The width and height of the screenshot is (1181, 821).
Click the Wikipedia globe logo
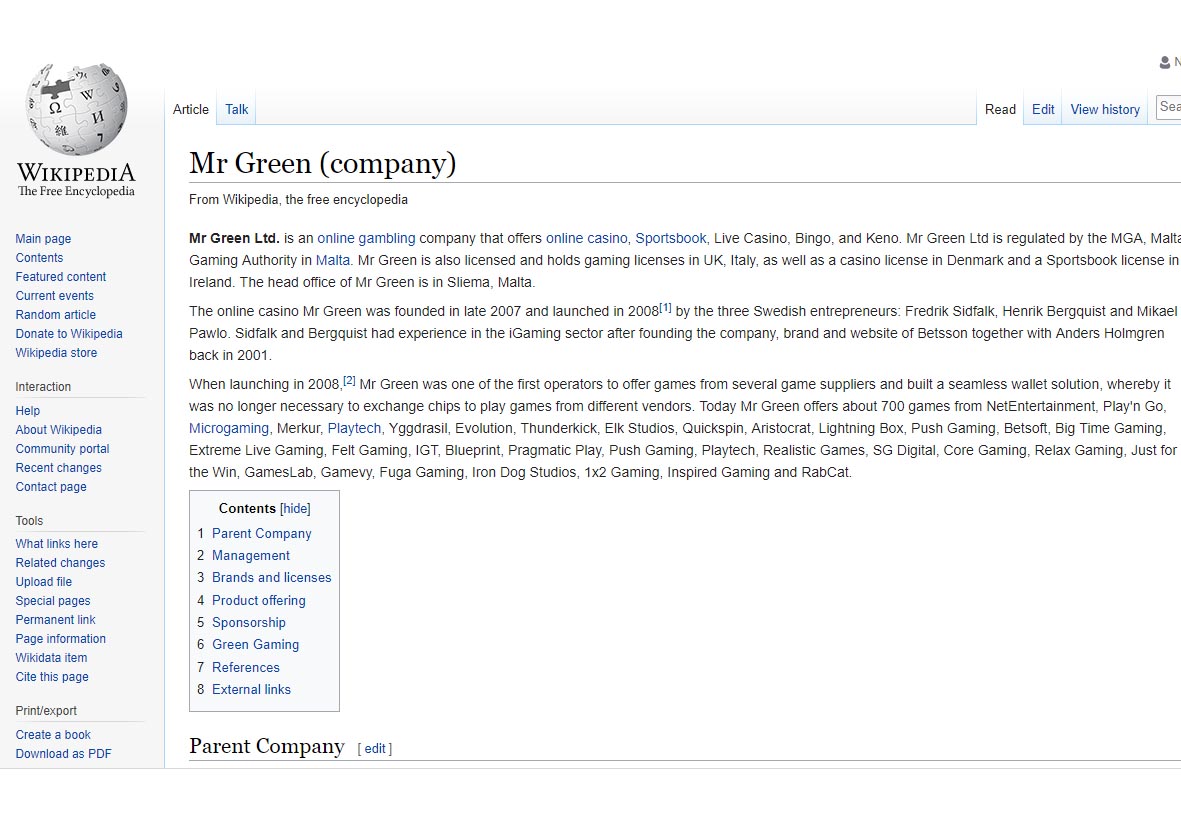[76, 108]
